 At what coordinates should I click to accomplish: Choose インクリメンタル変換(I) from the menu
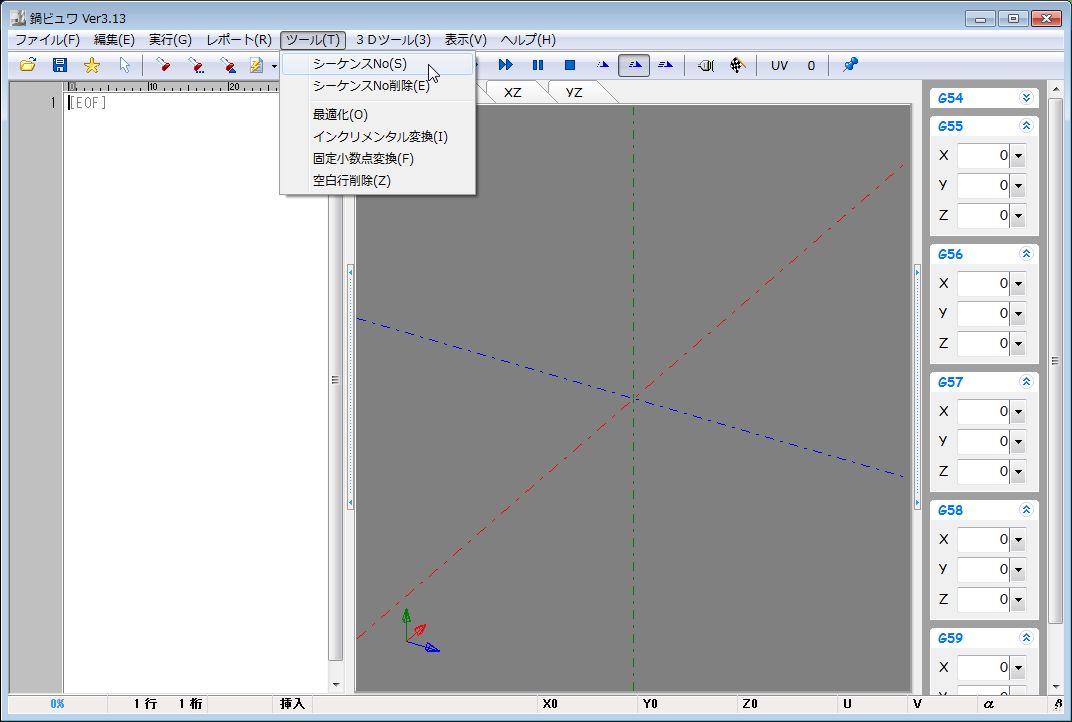377,137
